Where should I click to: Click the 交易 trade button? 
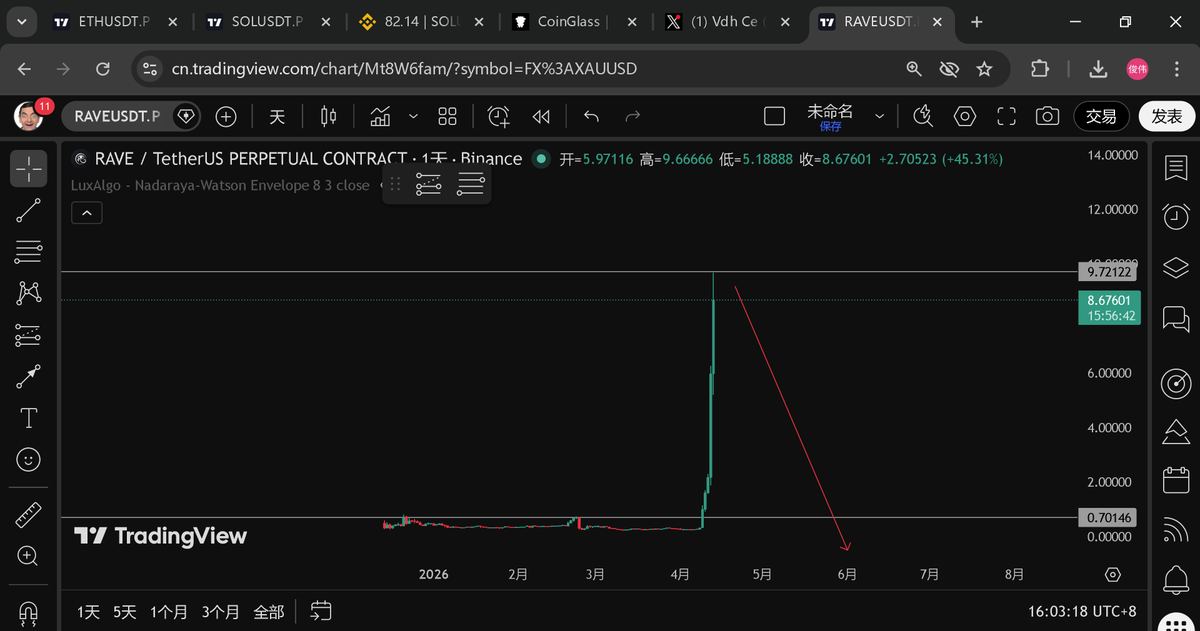point(1102,117)
